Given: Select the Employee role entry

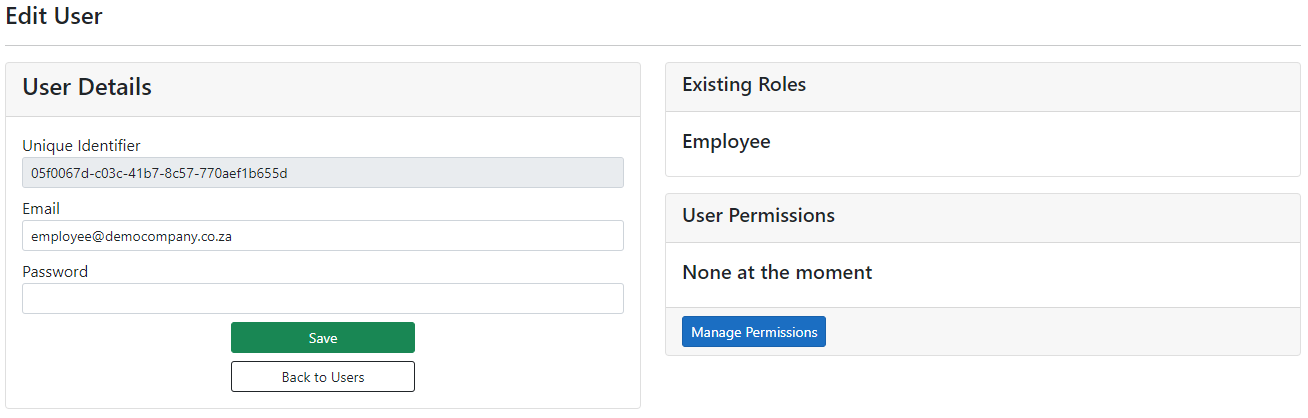Looking at the screenshot, I should (726, 142).
